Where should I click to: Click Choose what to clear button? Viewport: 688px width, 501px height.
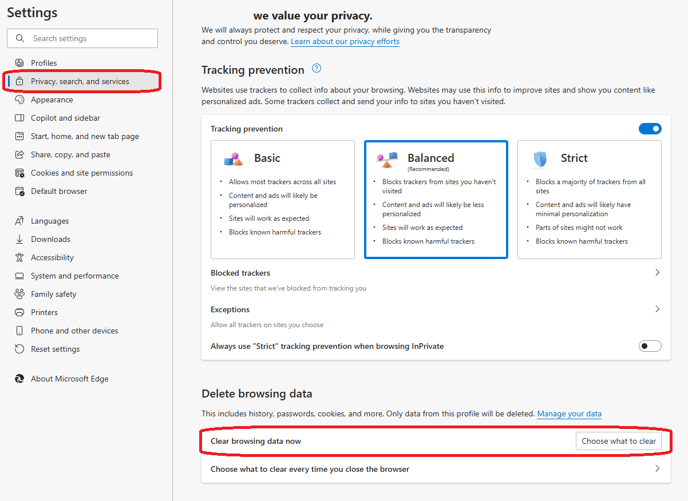pos(618,441)
